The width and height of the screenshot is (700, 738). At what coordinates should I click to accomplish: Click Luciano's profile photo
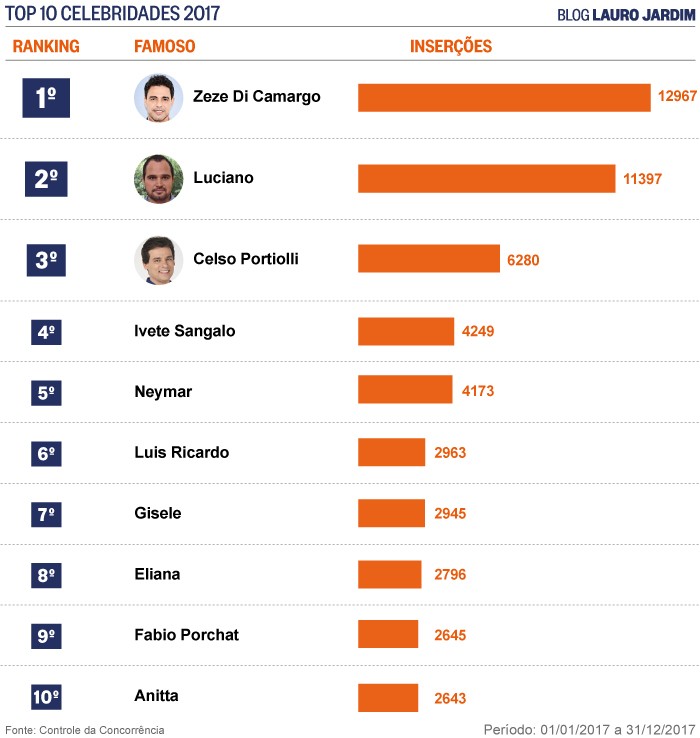pos(158,179)
